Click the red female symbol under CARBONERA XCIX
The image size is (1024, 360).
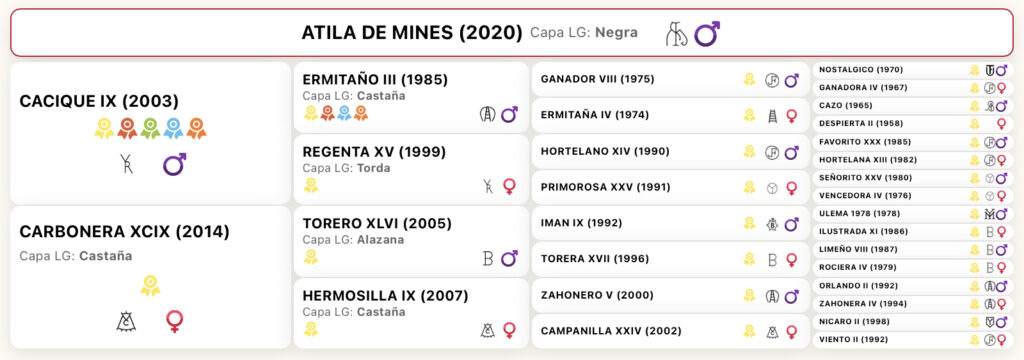174,321
